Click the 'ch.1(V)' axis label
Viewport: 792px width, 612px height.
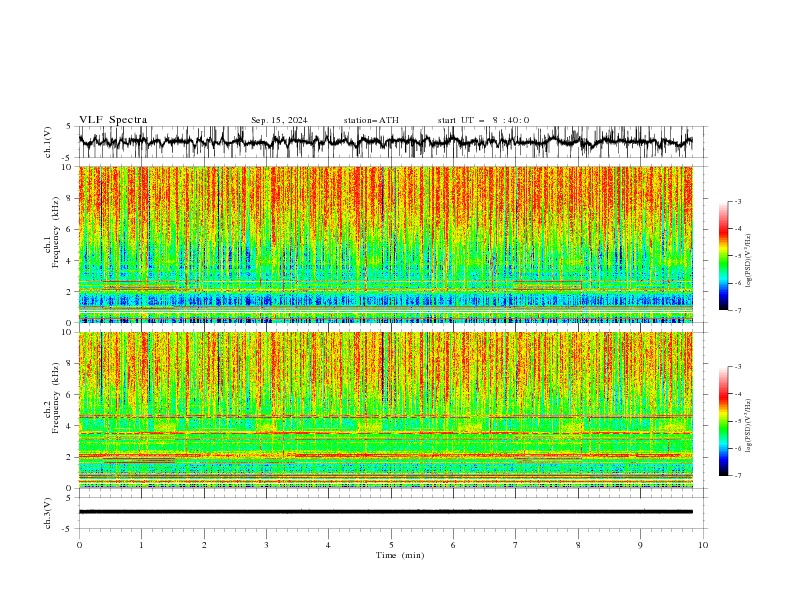pyautogui.click(x=48, y=142)
